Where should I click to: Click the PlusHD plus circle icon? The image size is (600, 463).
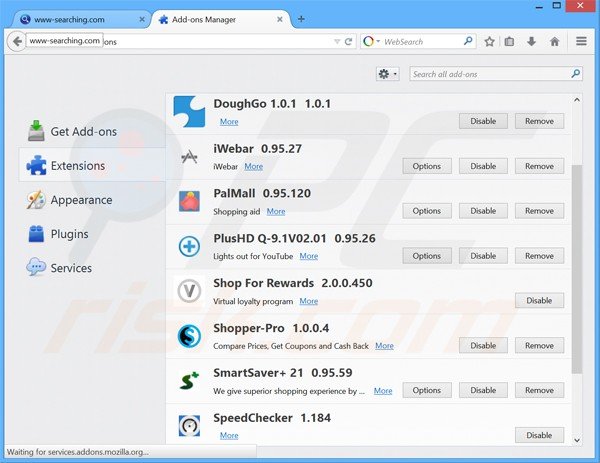pyautogui.click(x=189, y=246)
